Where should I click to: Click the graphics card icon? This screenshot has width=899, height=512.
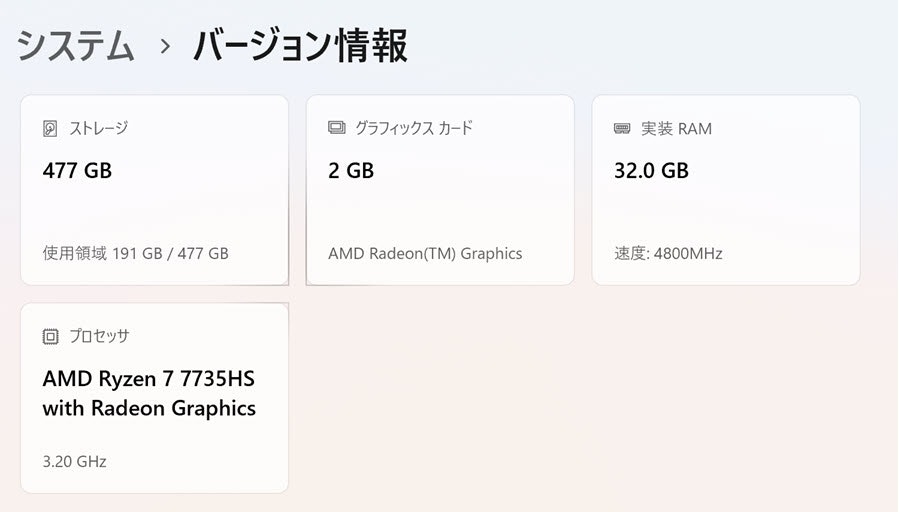coord(336,128)
